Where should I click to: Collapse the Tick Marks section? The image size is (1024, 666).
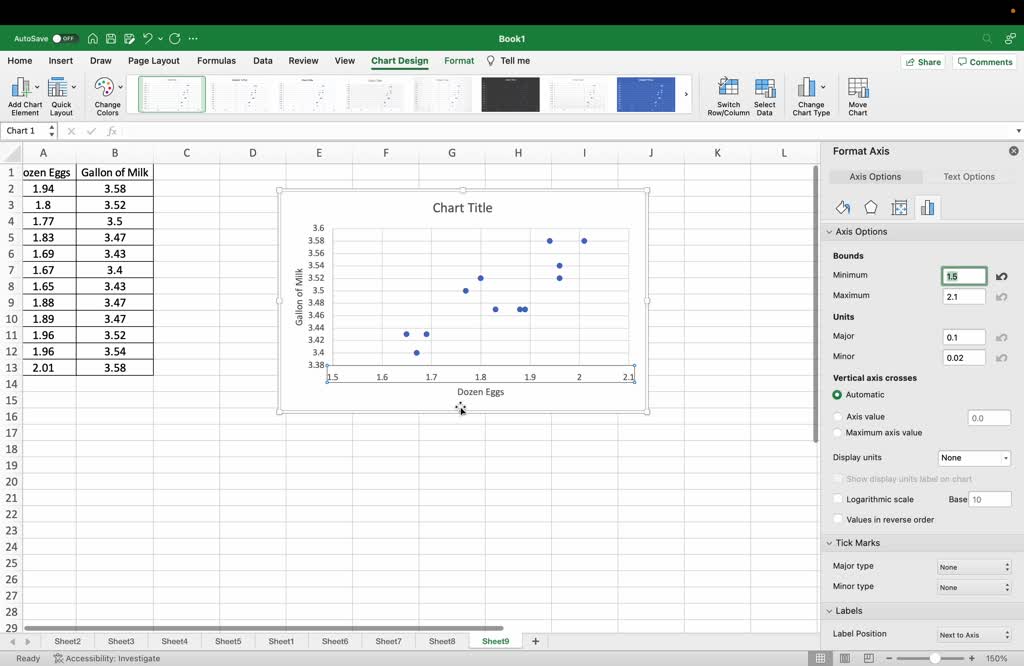click(829, 543)
